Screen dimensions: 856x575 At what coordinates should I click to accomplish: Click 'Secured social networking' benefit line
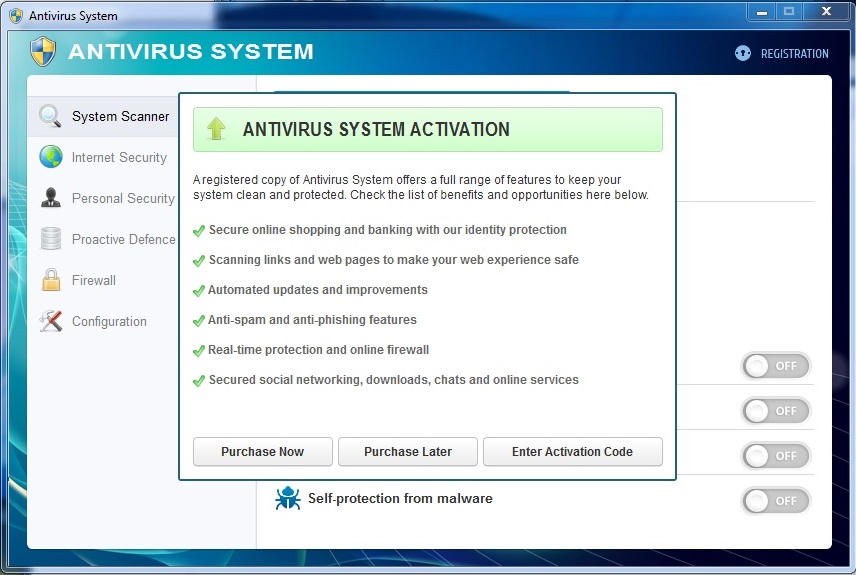(x=394, y=380)
